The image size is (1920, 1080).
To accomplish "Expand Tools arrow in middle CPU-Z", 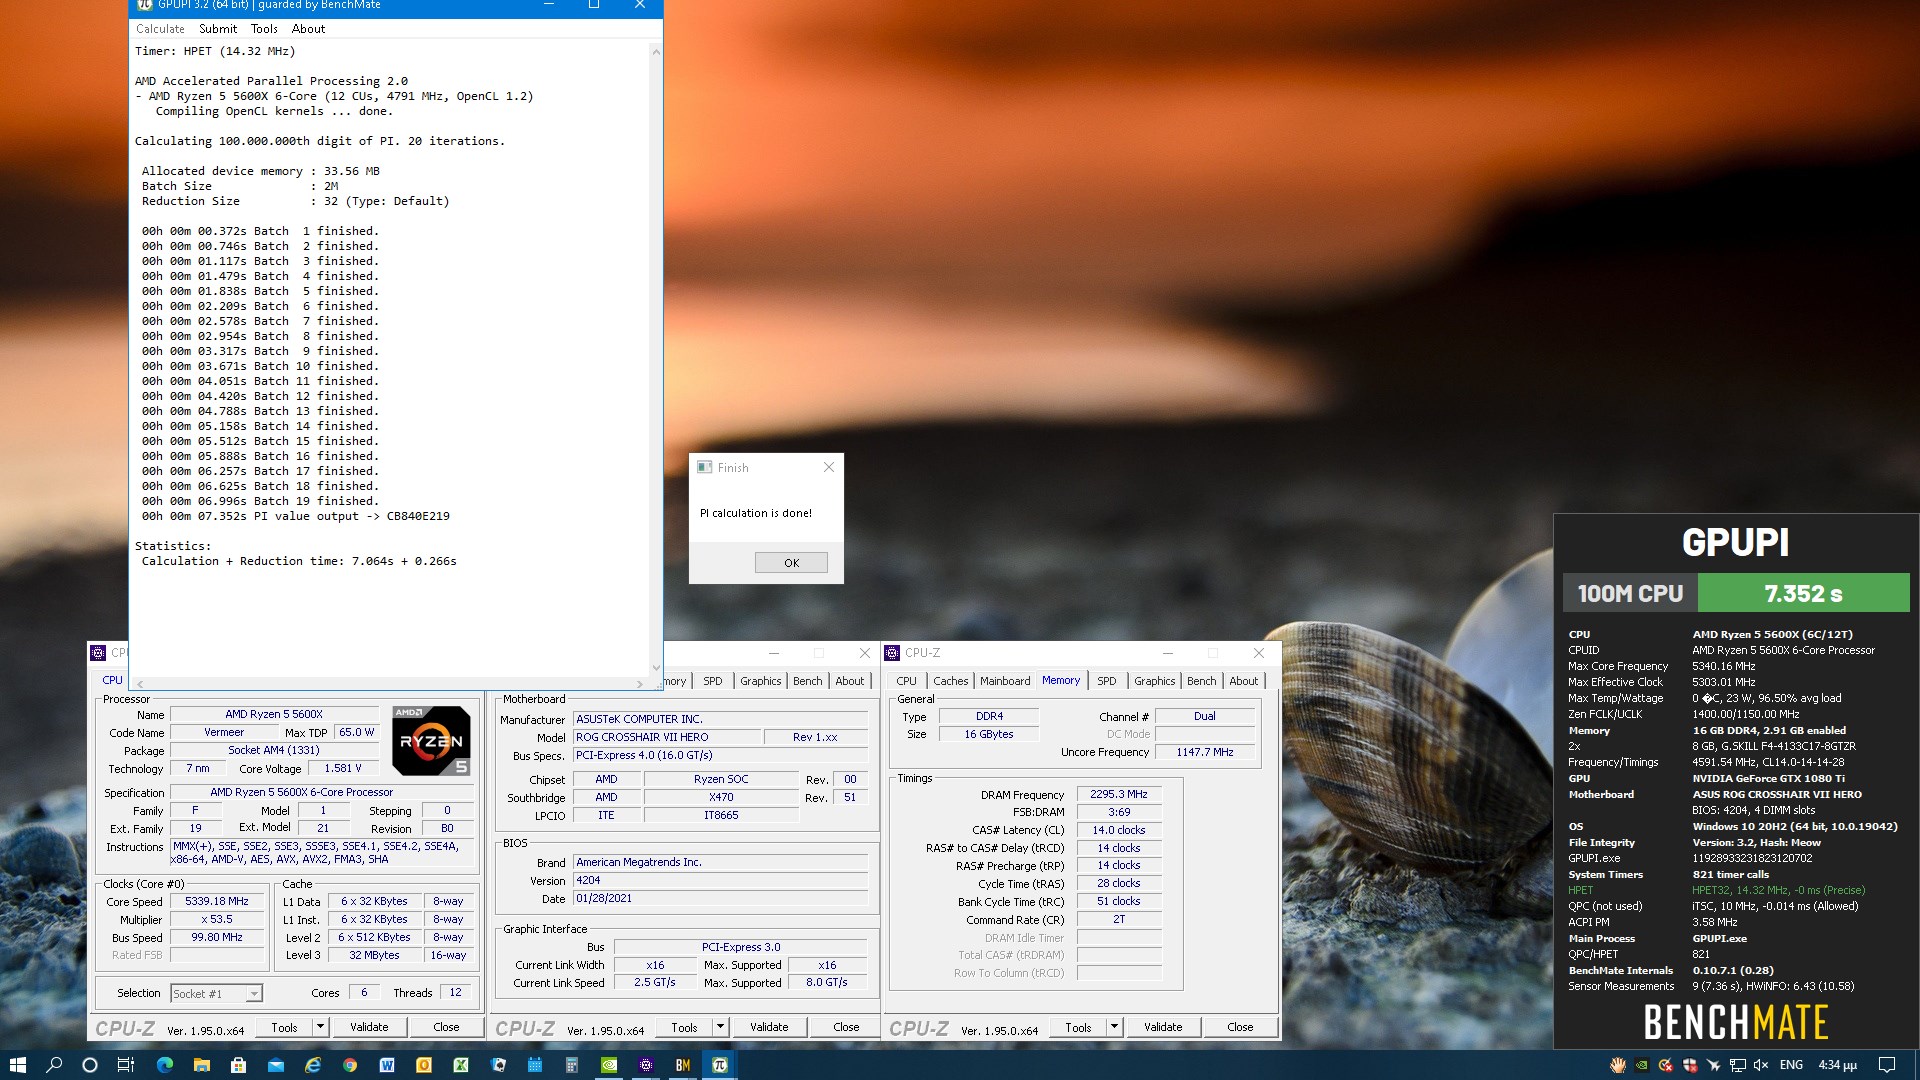I will click(x=720, y=1027).
